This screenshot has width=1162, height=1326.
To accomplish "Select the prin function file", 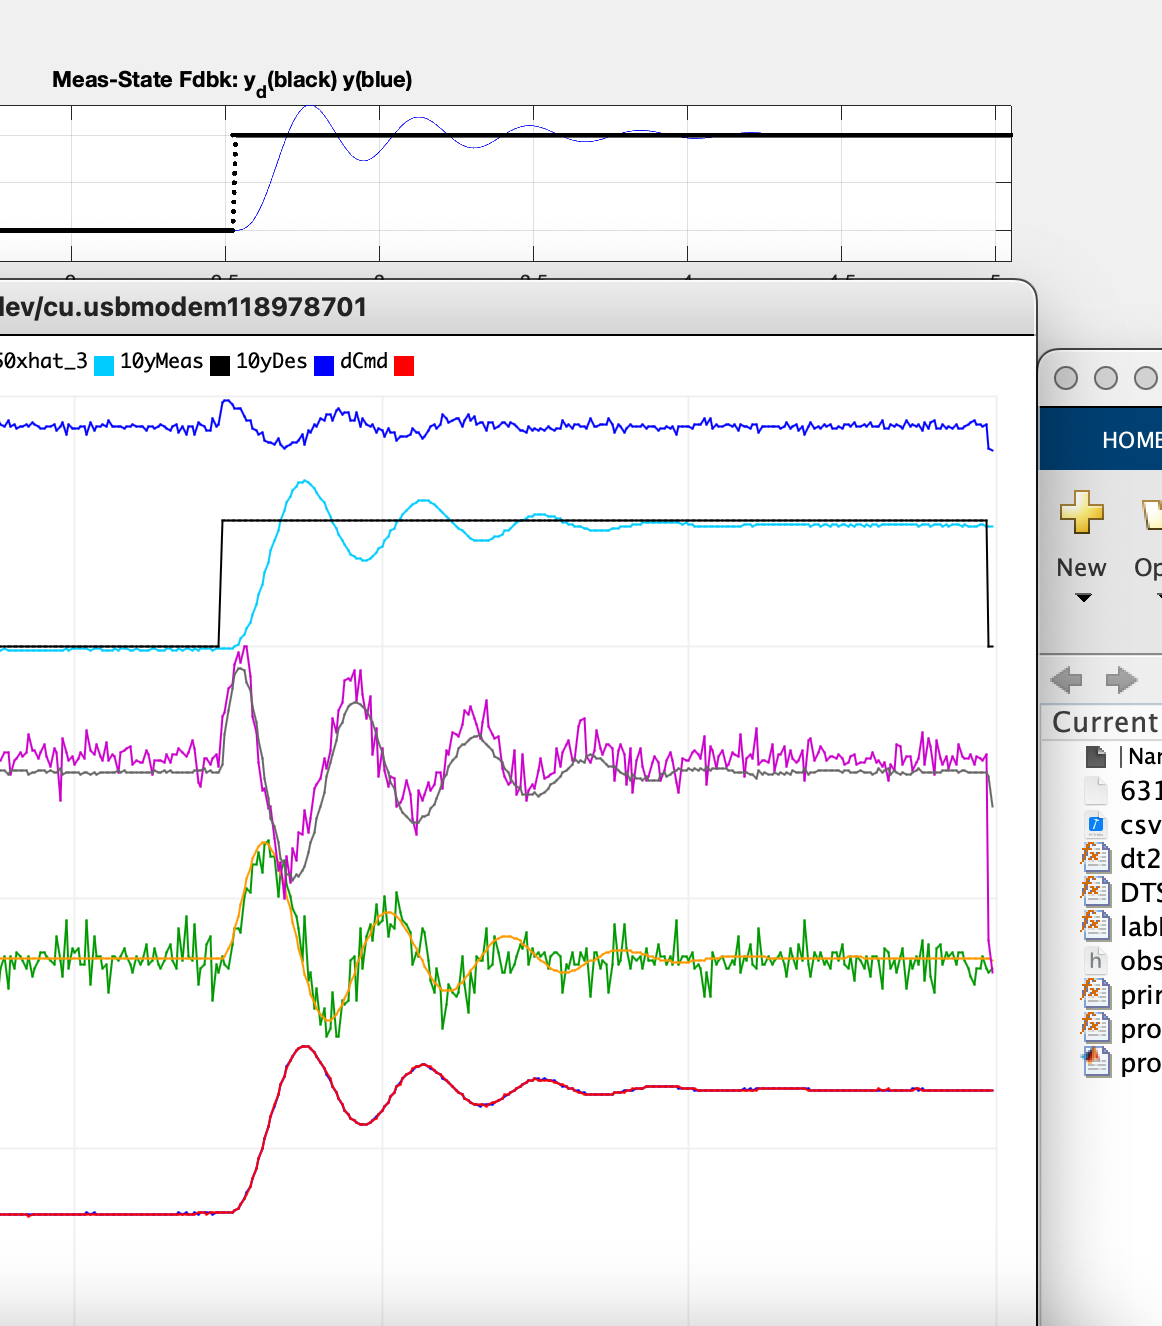I will click(x=1140, y=995).
